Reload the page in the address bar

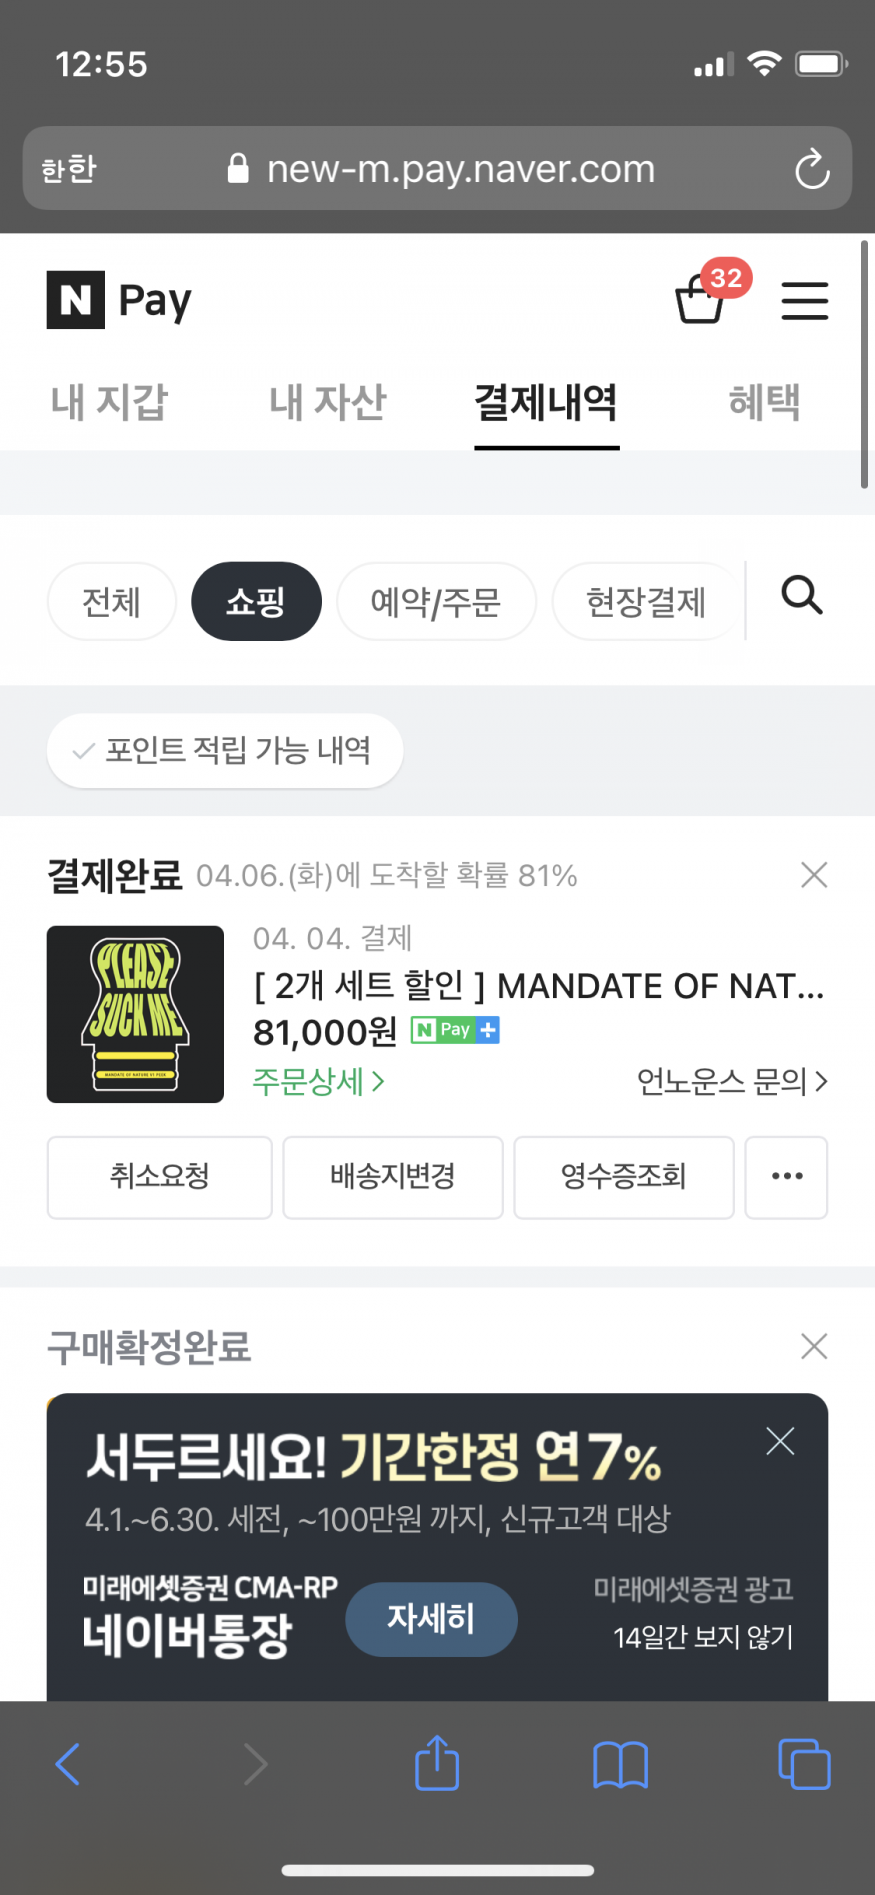(811, 169)
